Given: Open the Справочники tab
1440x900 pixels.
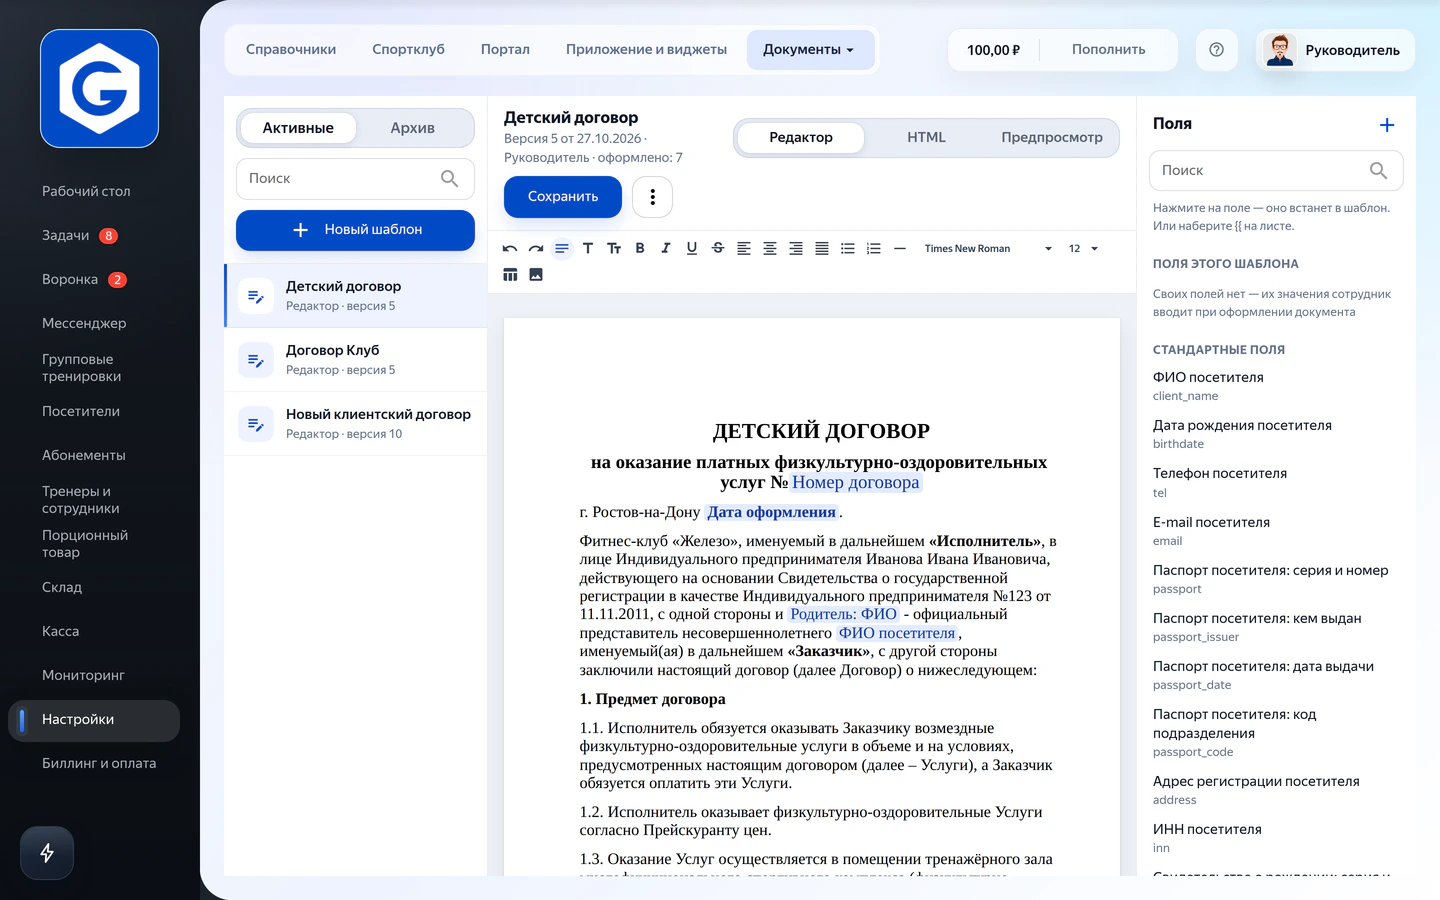Looking at the screenshot, I should [291, 50].
